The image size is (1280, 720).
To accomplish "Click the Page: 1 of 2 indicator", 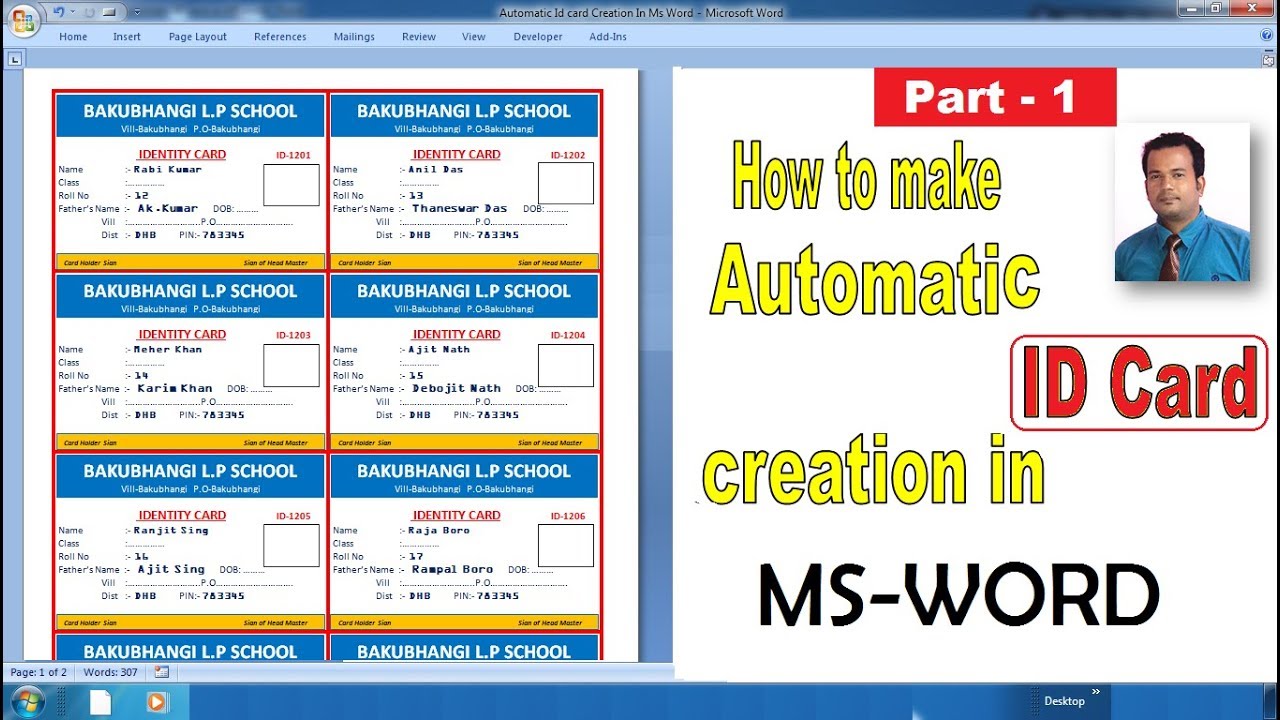I will 39,672.
